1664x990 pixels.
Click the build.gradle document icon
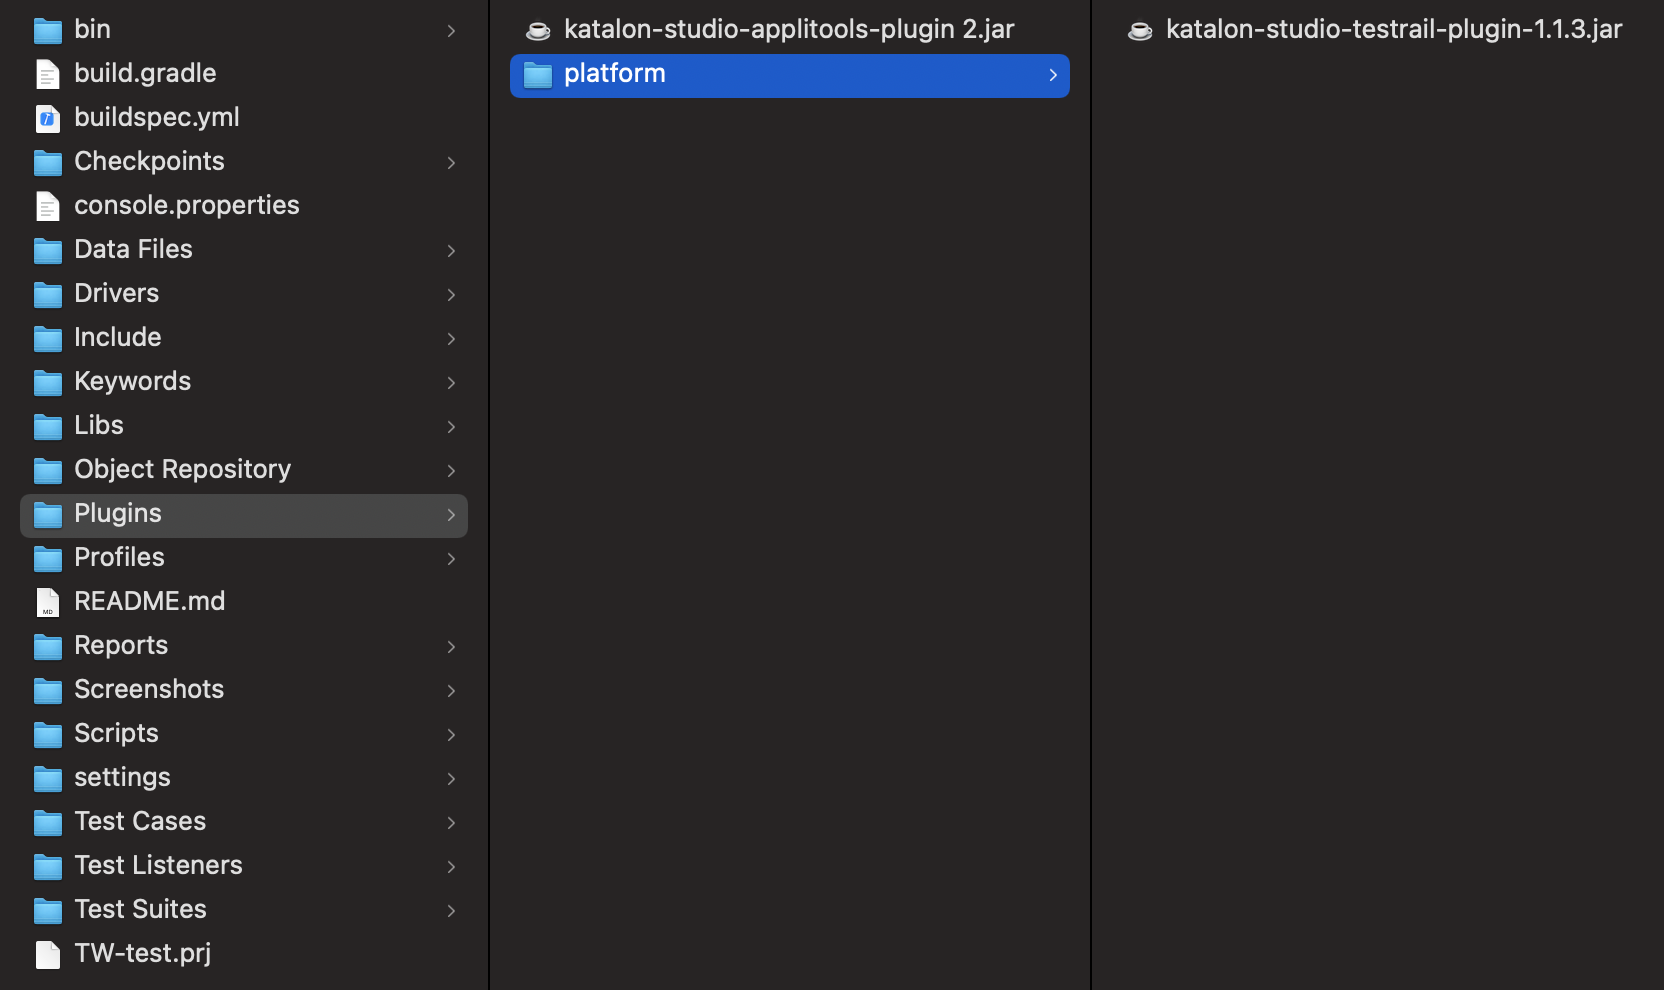coord(47,74)
